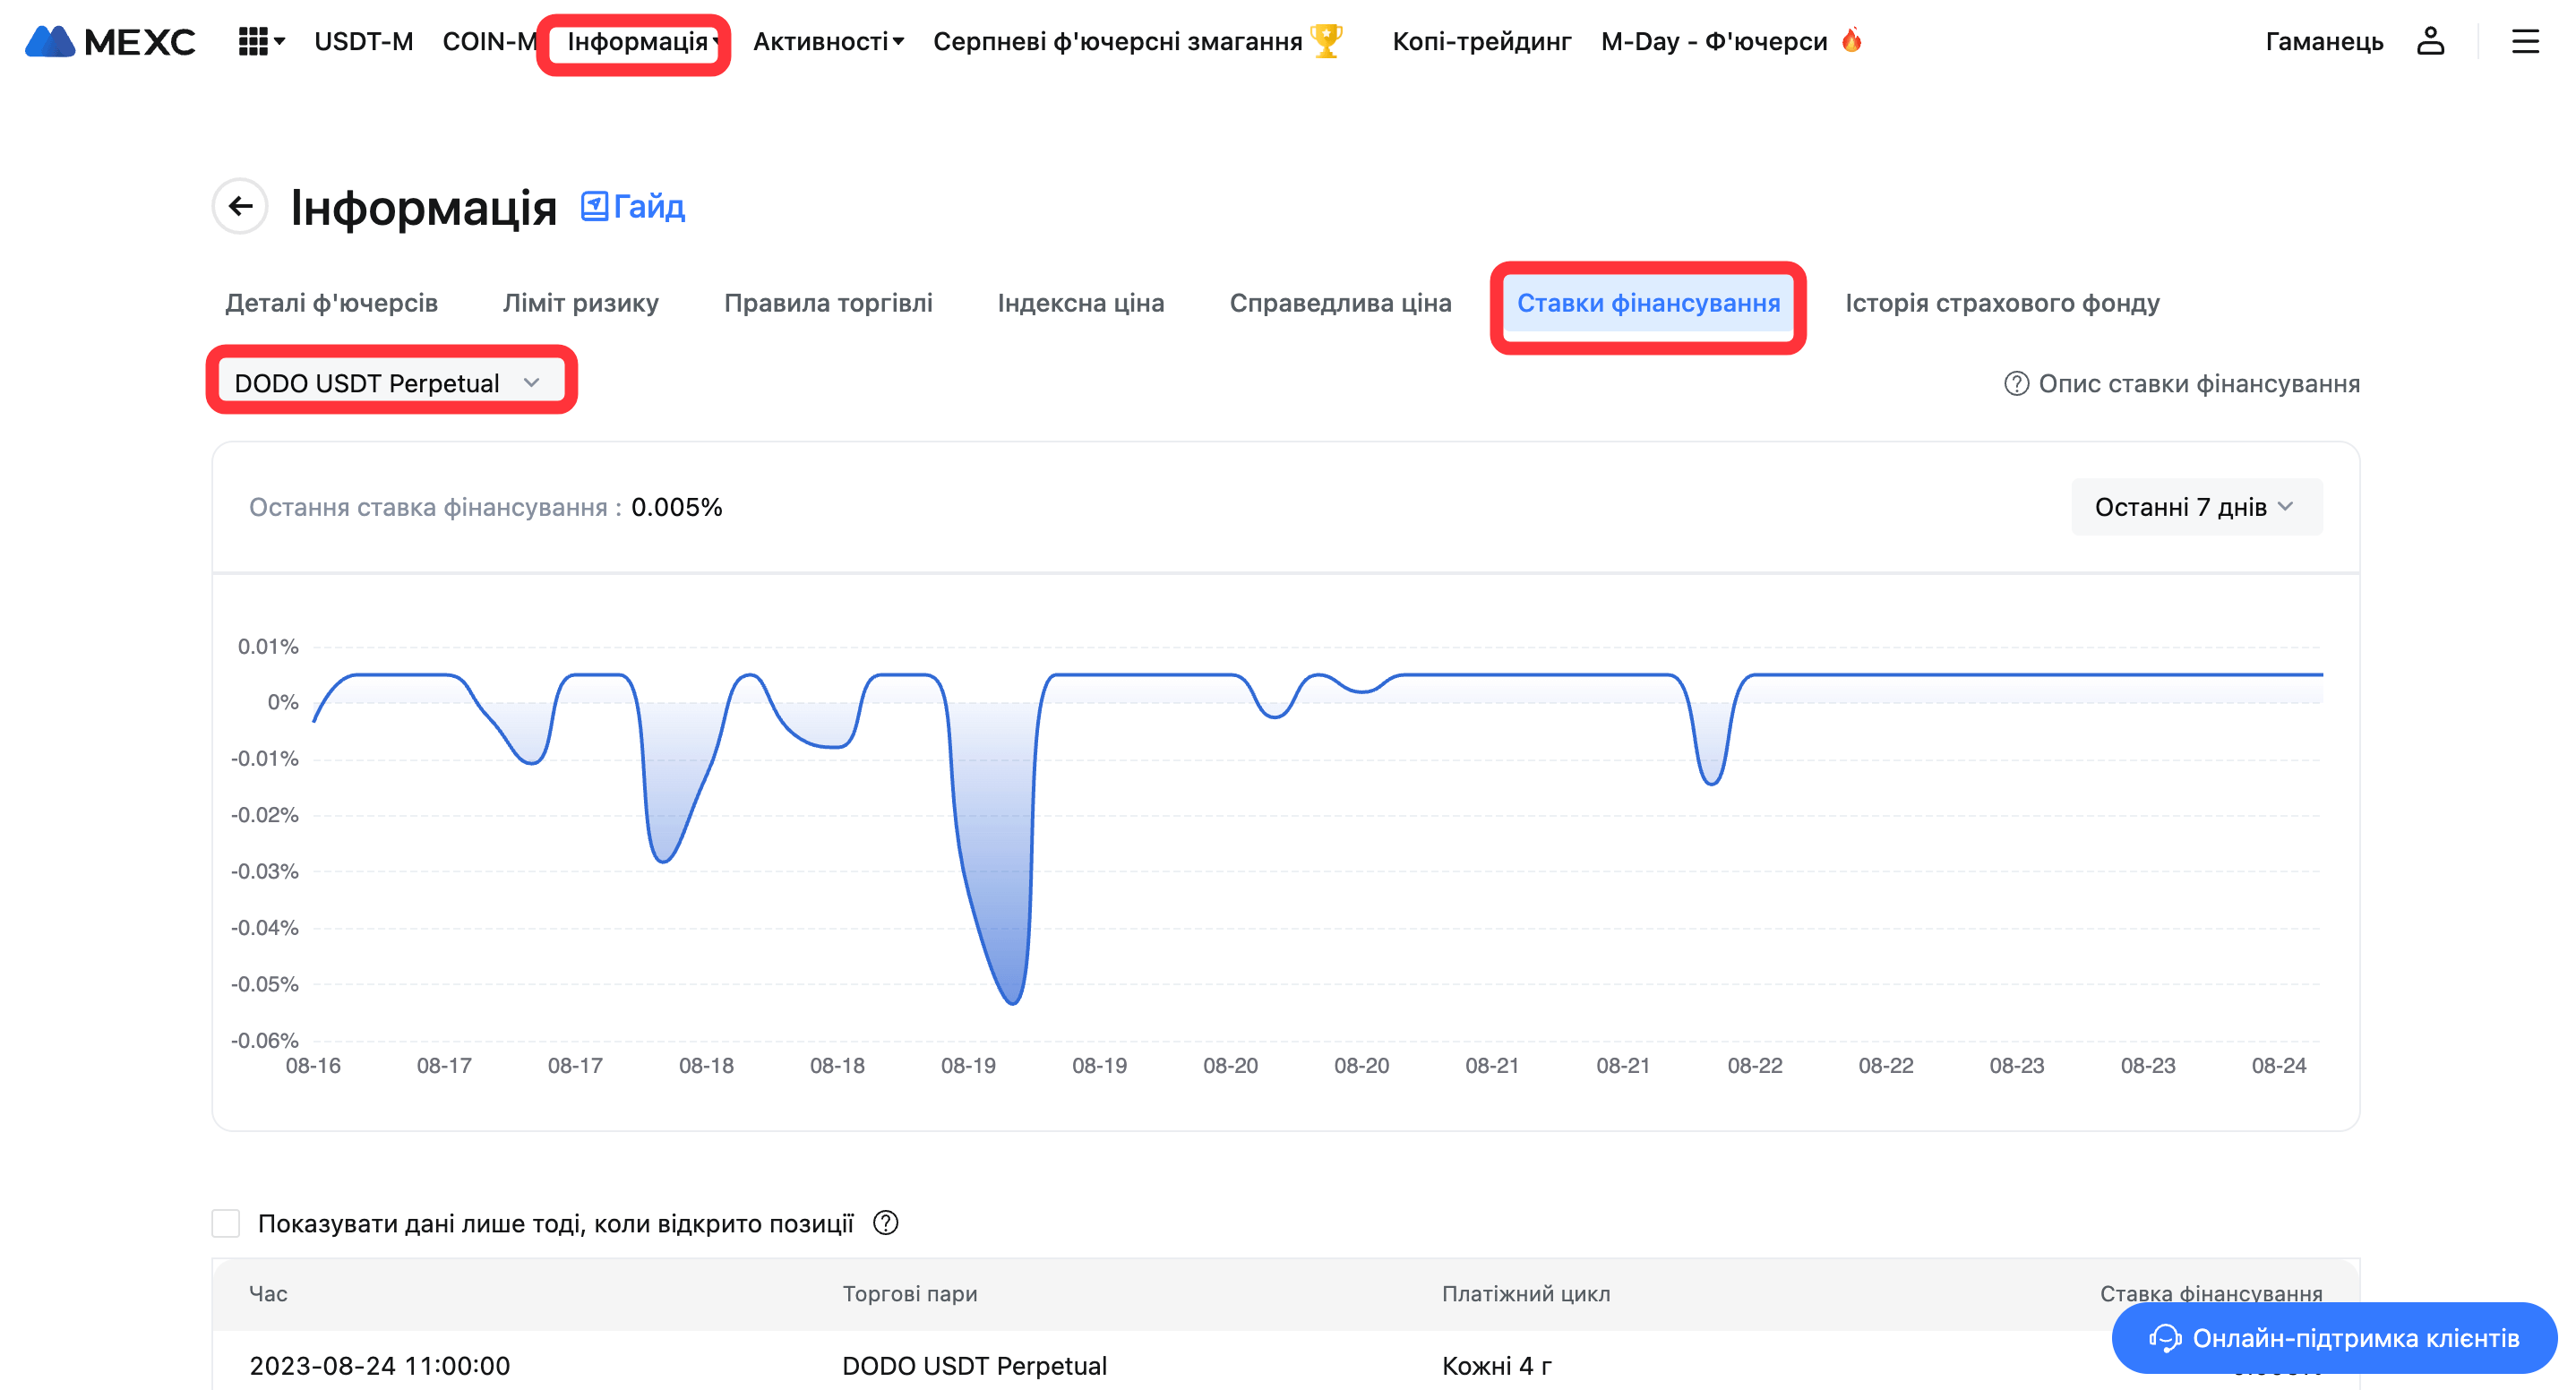The width and height of the screenshot is (2576, 1390).
Task: Enable show data only with open positions
Action: coord(226,1223)
